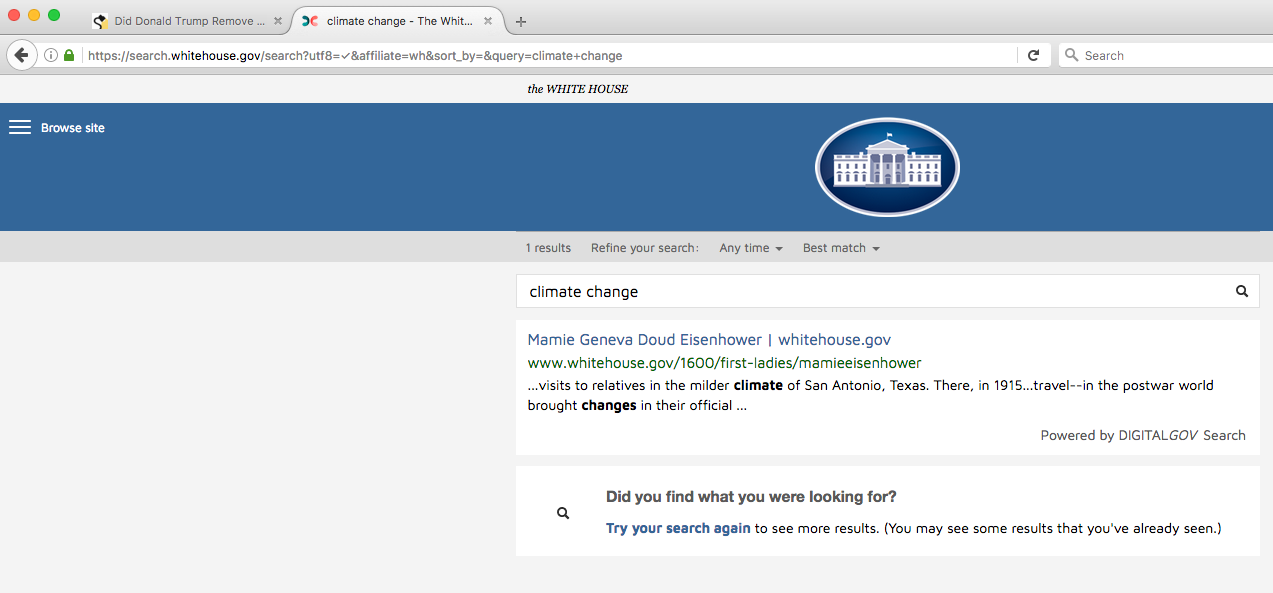Click 'the WHITE HOUSE' header text
This screenshot has height=593, width=1273.
point(578,89)
